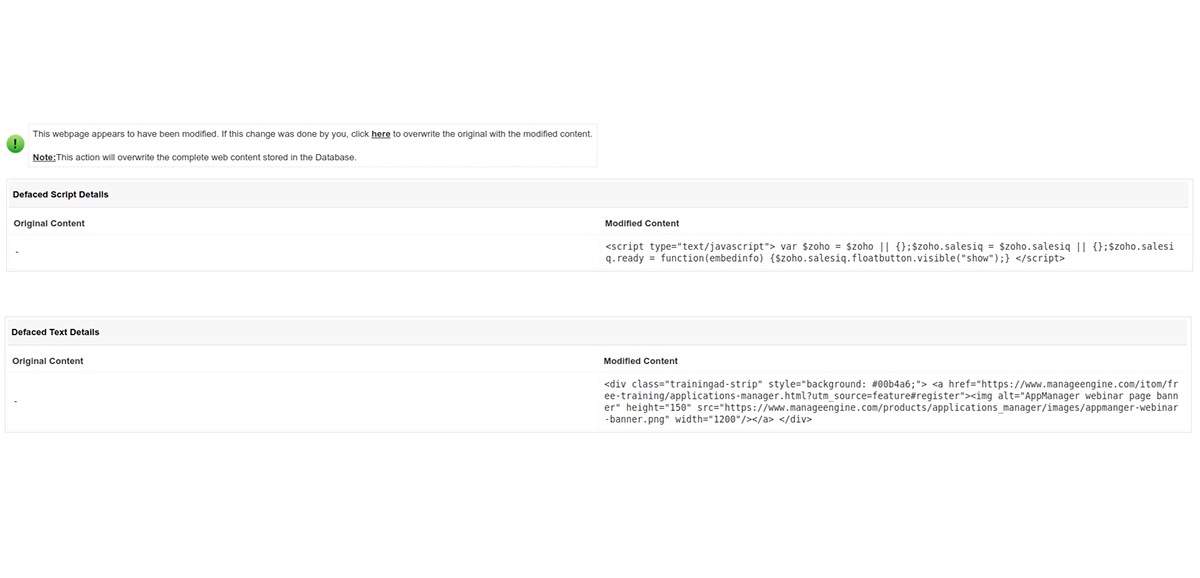Viewport: 1200px width, 578px height.
Task: Click the webpage modified warning message text
Action: [310, 133]
